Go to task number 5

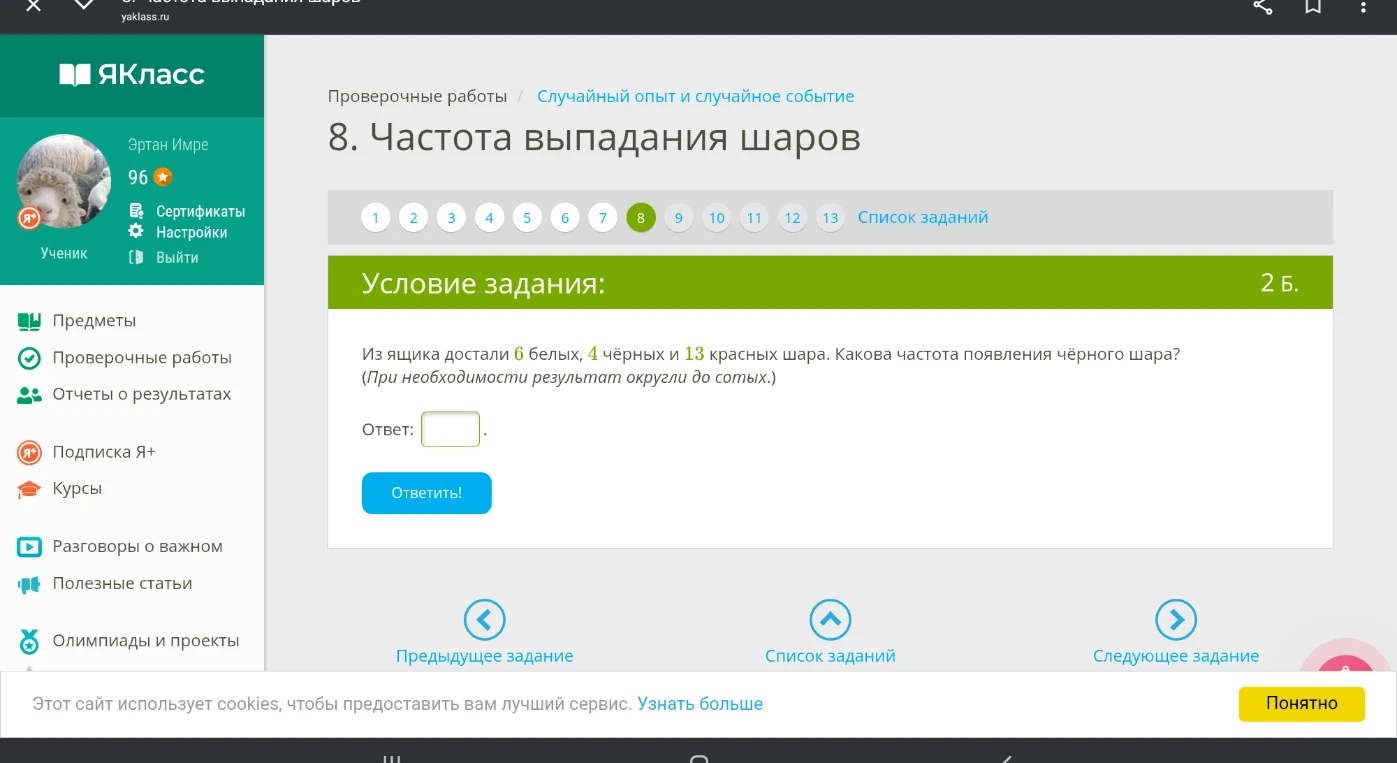pos(527,217)
